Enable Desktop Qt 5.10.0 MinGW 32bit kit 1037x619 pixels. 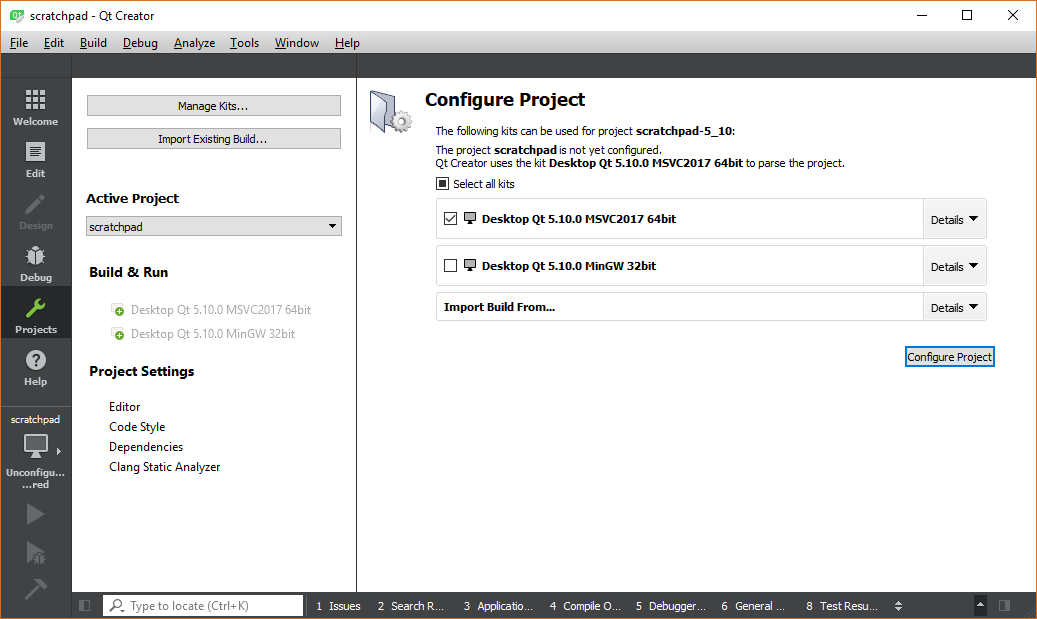[x=450, y=266]
